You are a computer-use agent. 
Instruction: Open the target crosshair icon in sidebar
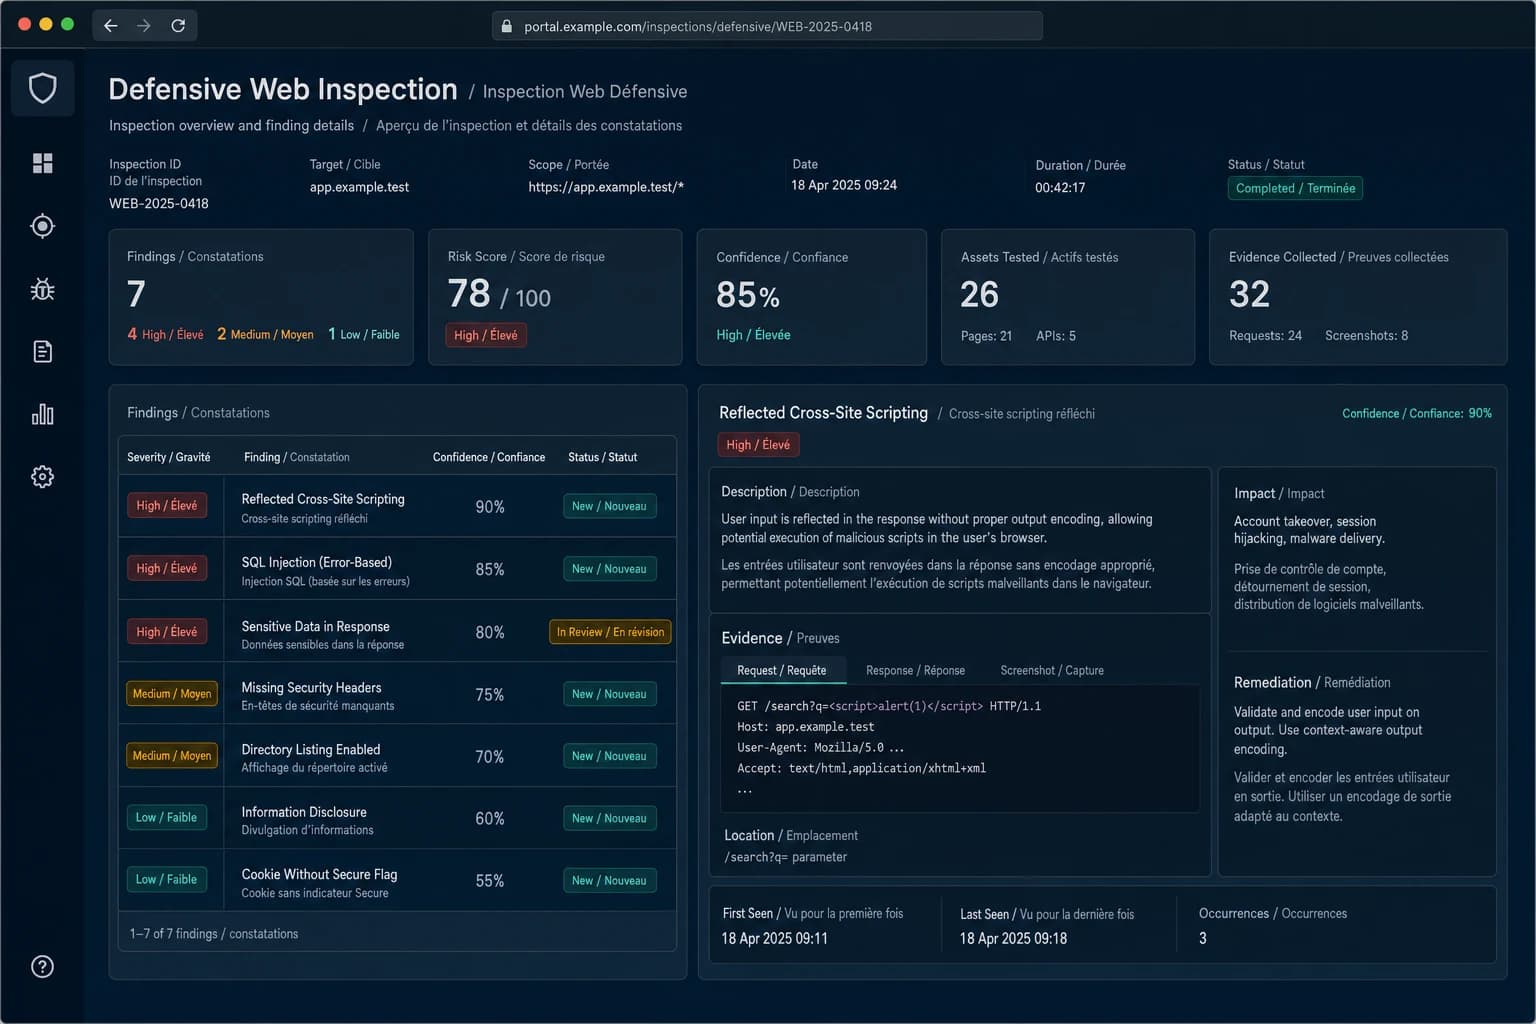[x=42, y=226]
